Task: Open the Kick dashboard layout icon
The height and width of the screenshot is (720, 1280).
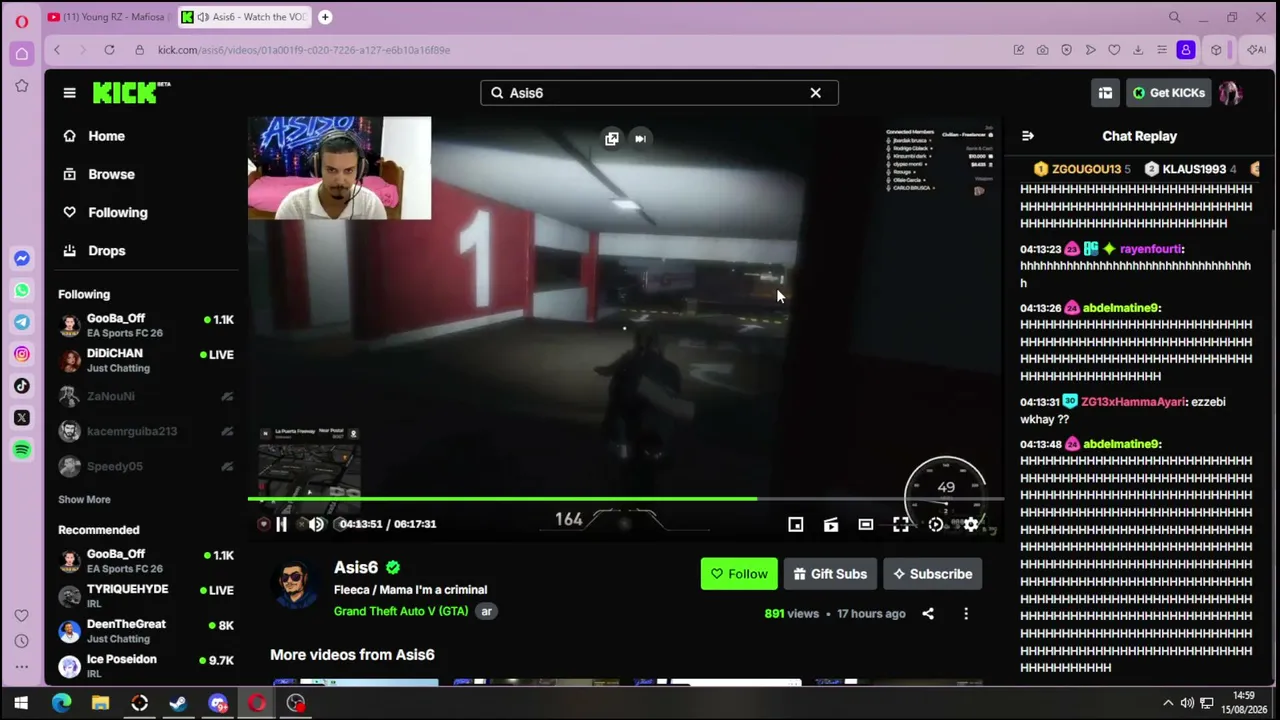Action: 1105,93
